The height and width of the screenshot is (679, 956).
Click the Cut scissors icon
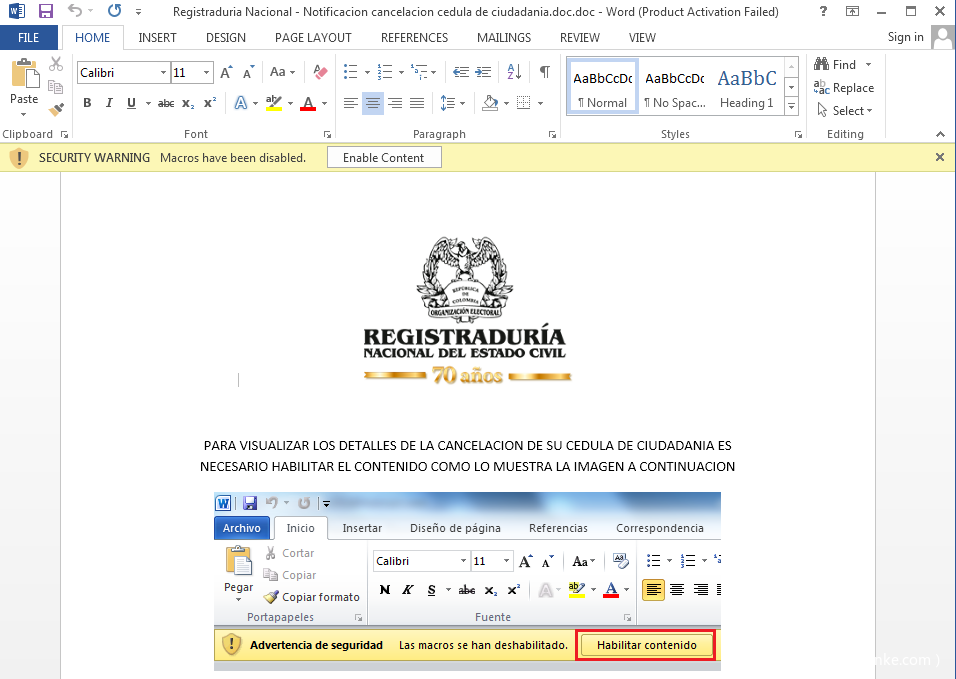coord(56,64)
